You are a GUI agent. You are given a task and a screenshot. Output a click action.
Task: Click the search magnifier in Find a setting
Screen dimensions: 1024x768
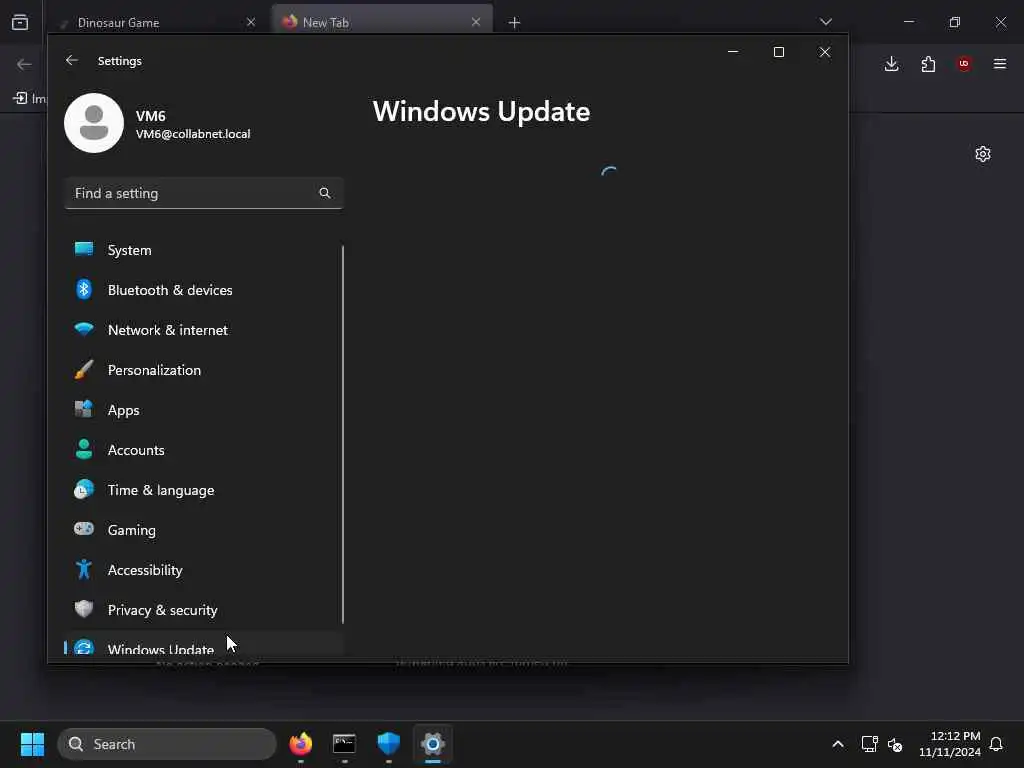click(325, 193)
